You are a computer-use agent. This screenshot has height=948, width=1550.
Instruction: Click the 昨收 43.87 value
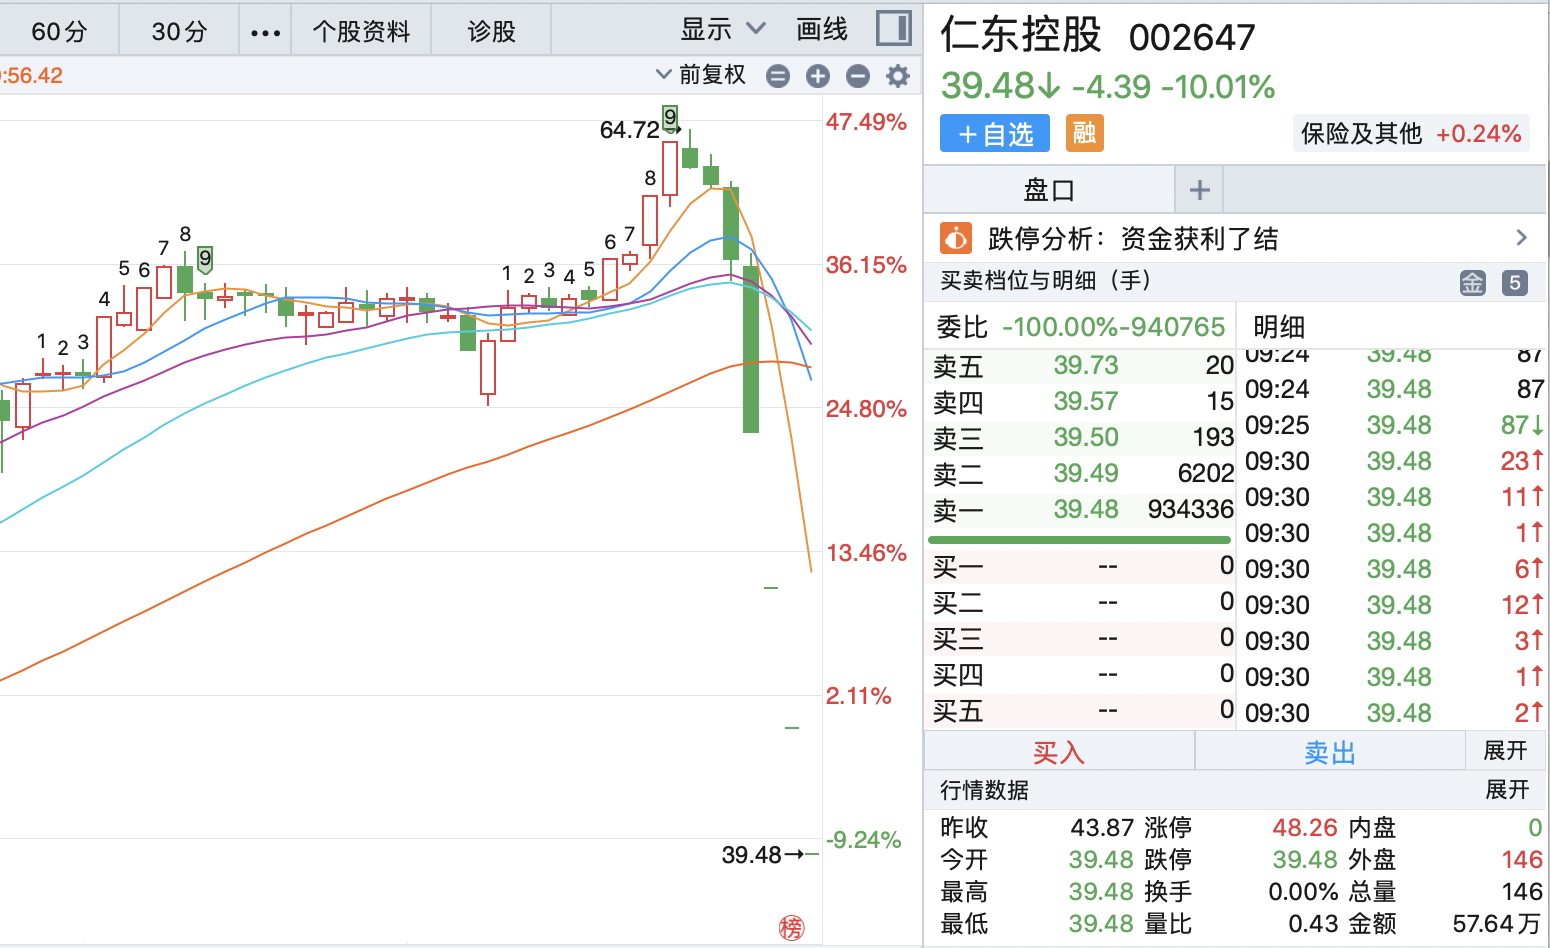coord(1102,828)
